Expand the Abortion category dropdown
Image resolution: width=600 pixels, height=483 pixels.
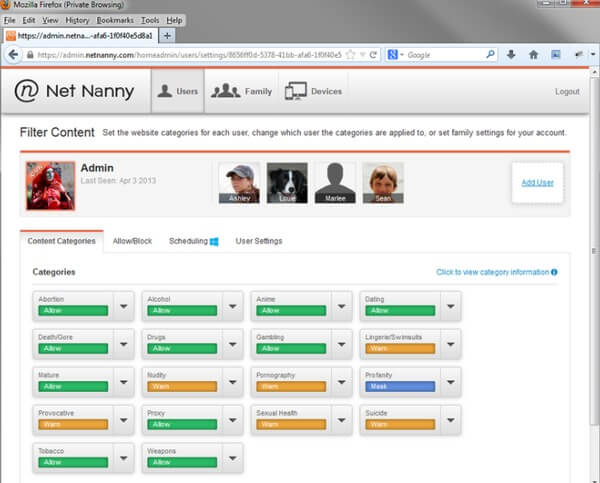pos(124,306)
